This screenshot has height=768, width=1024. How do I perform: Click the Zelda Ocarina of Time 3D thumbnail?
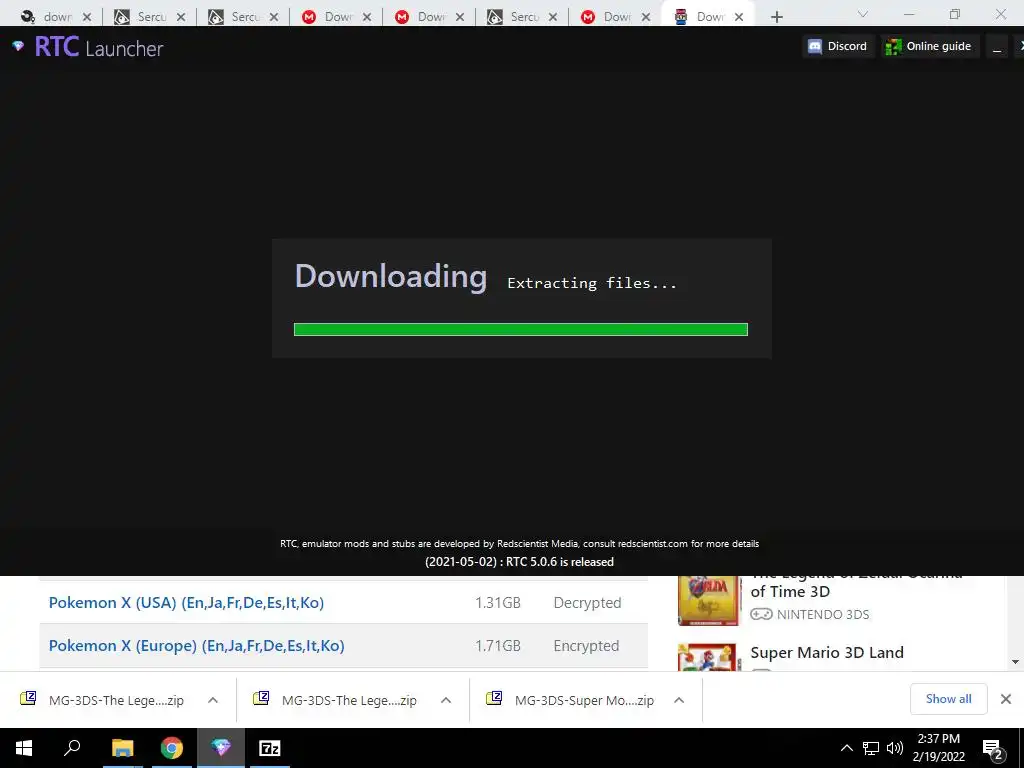[x=709, y=601]
